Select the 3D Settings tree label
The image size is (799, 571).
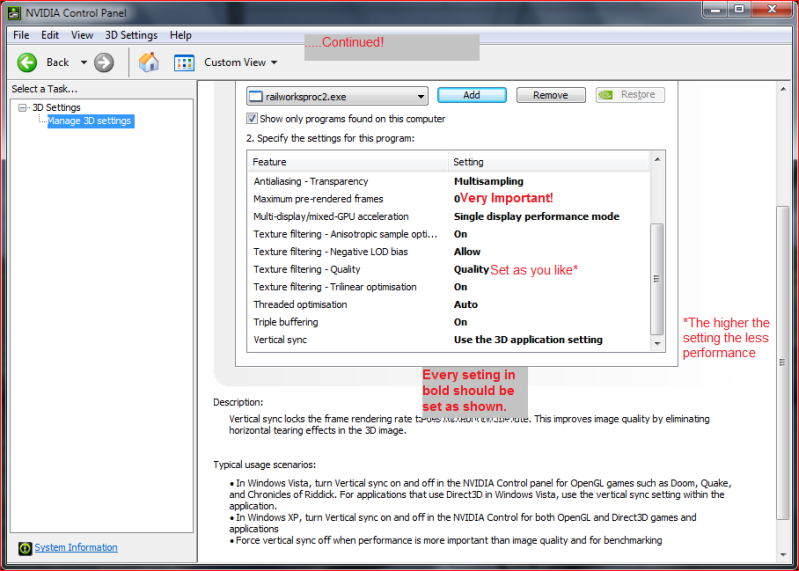click(x=57, y=107)
